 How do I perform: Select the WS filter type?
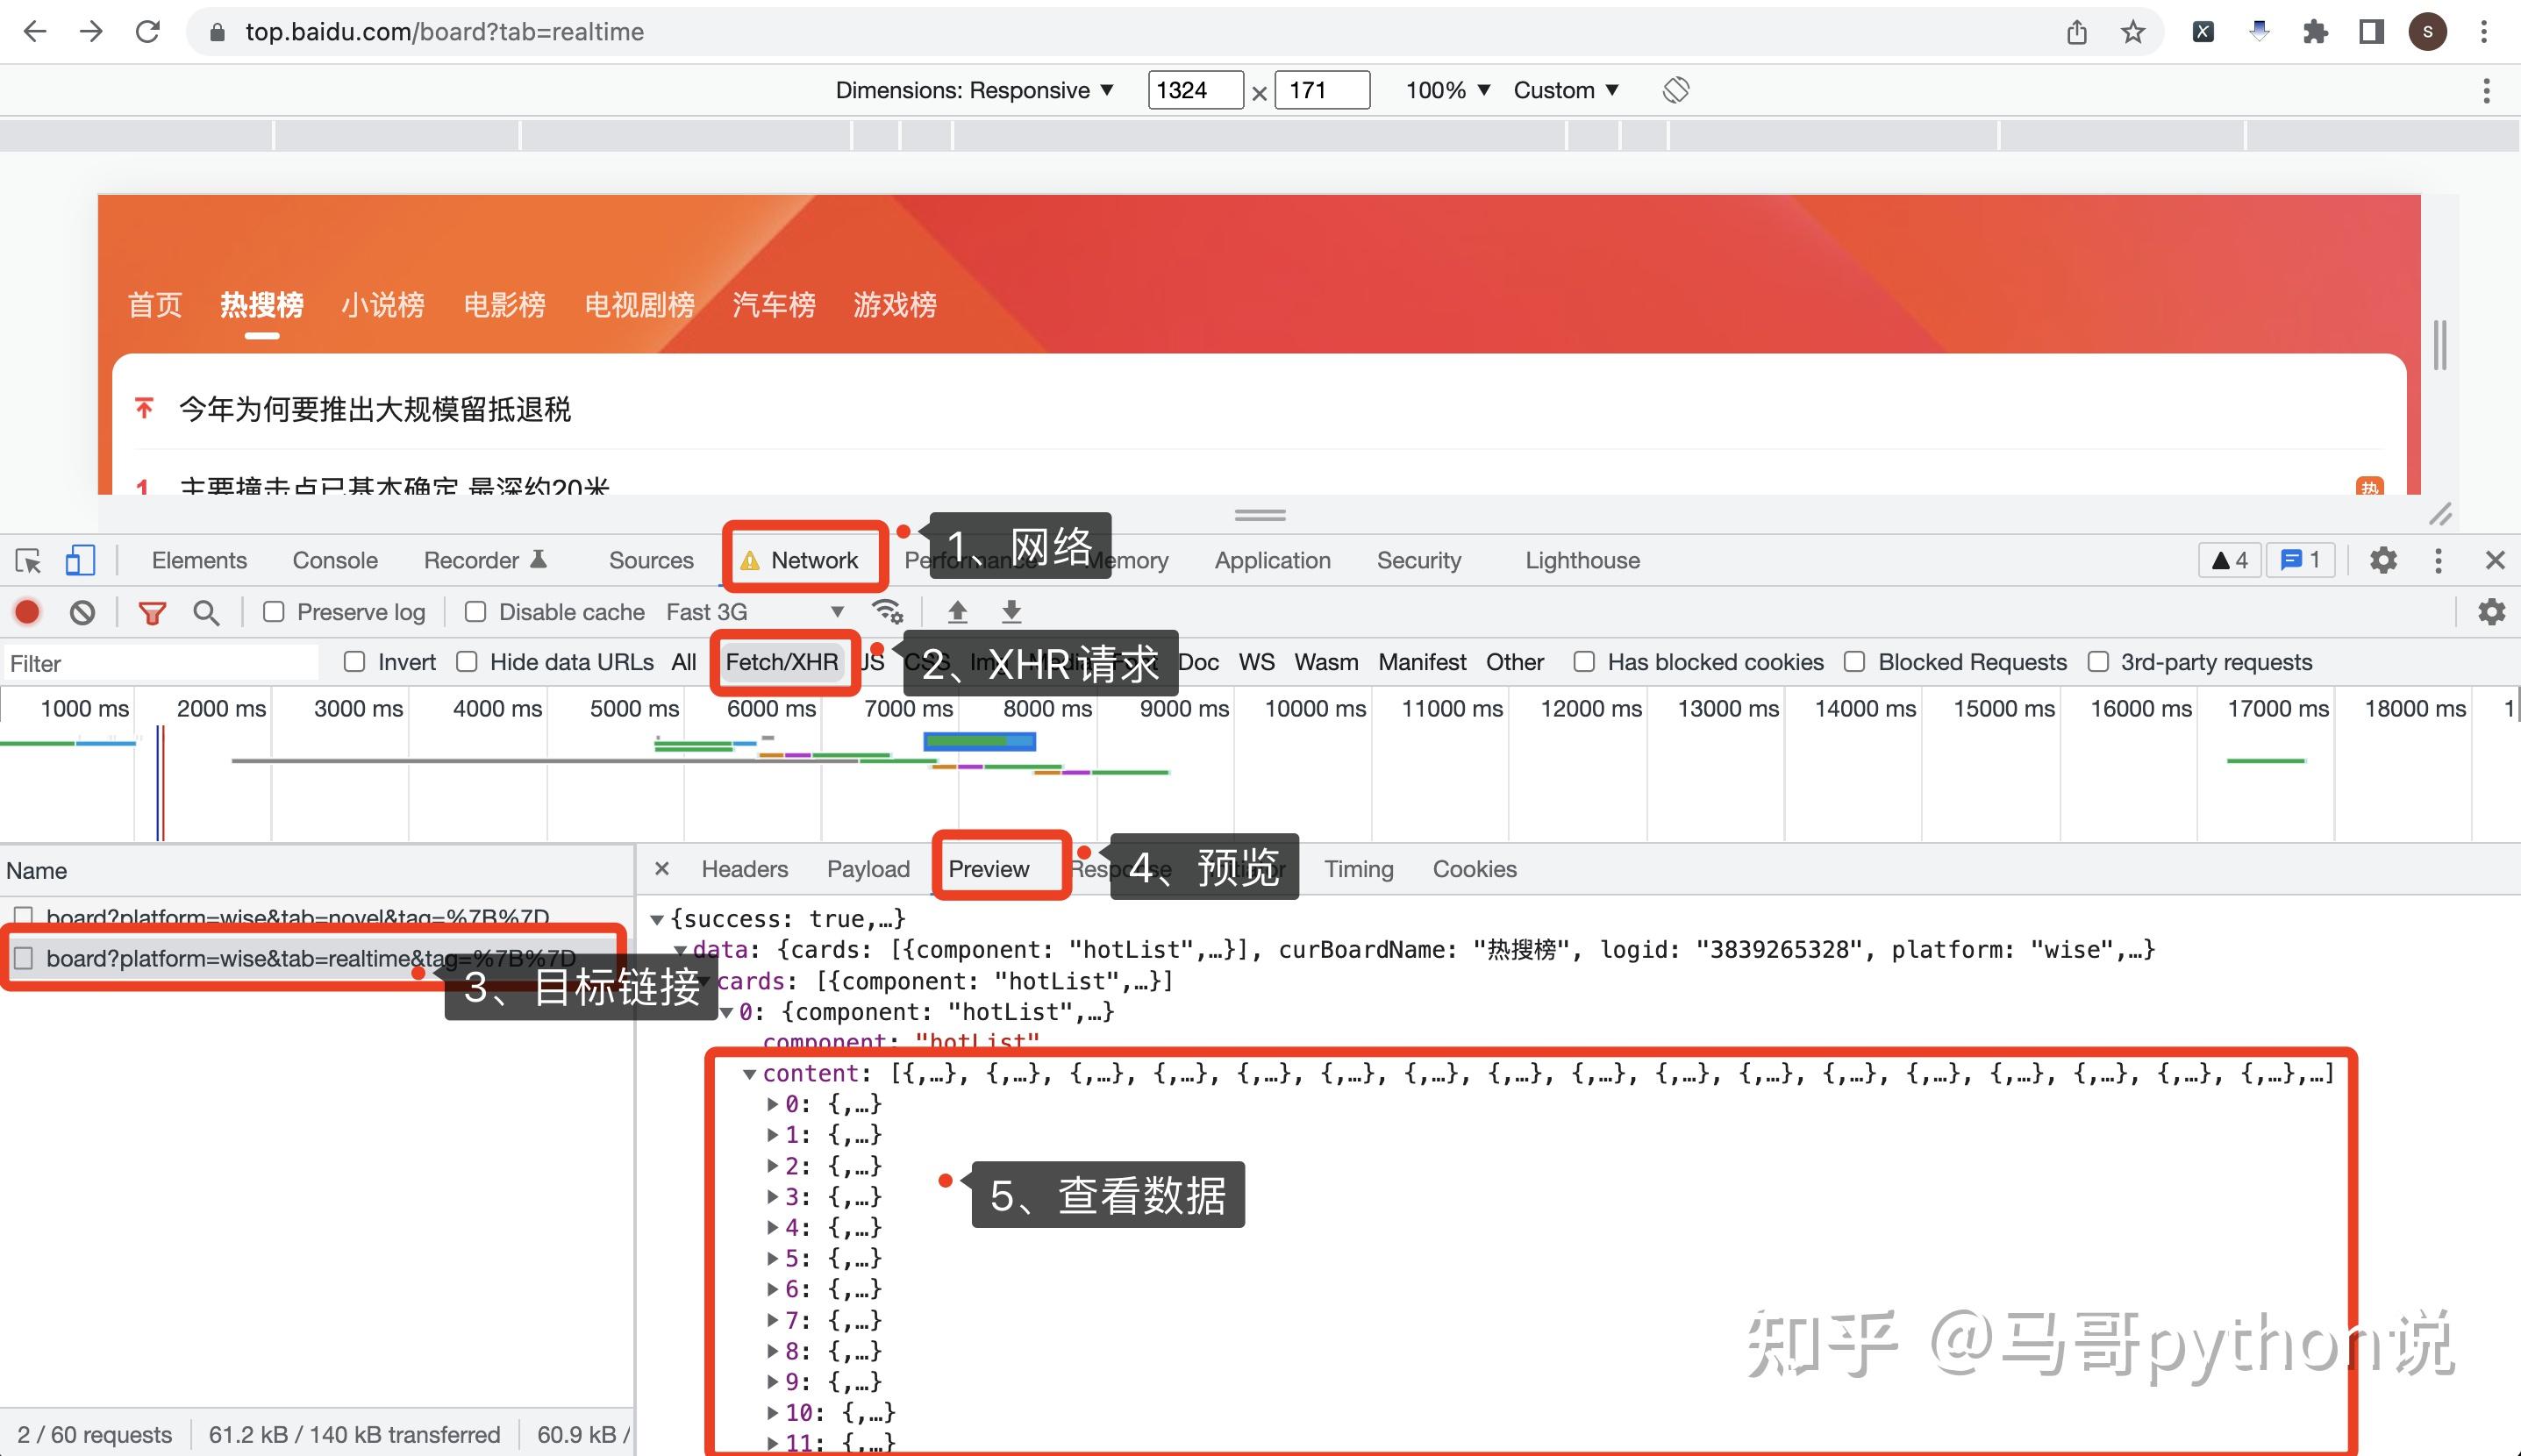pyautogui.click(x=1256, y=662)
